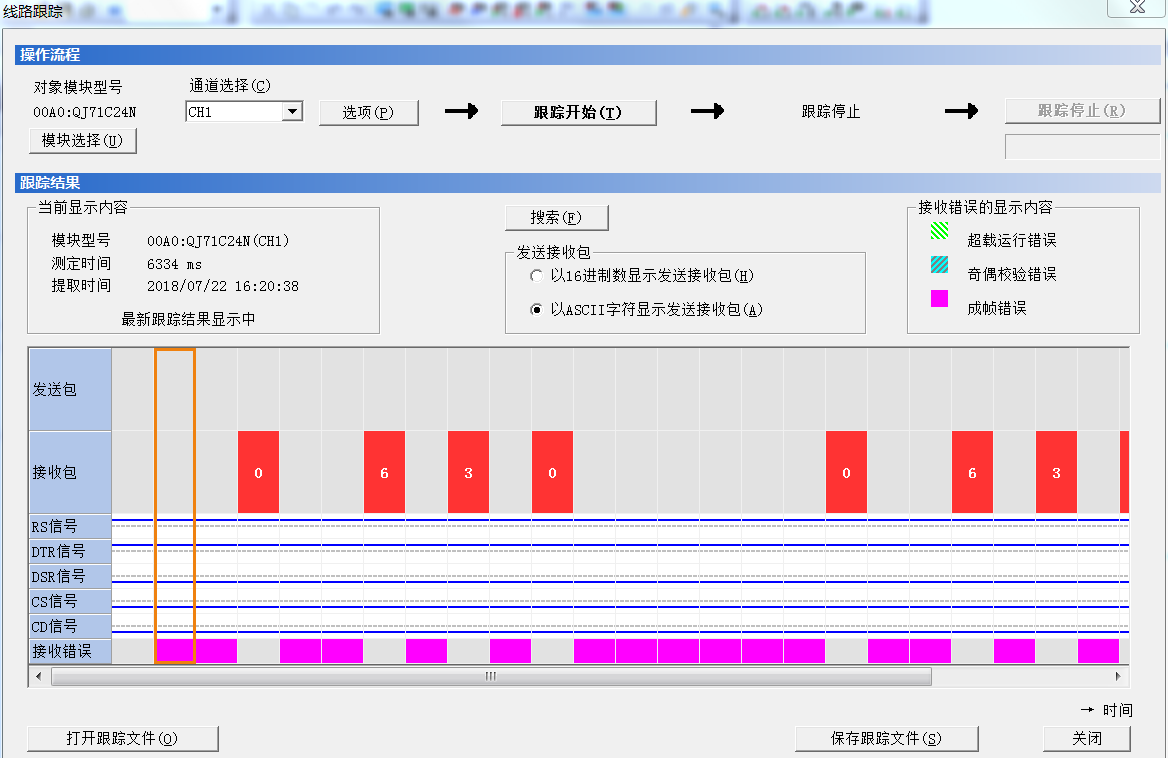Open trace file with 打开跟踪文件(O)
This screenshot has width=1168, height=758.
pyautogui.click(x=122, y=739)
